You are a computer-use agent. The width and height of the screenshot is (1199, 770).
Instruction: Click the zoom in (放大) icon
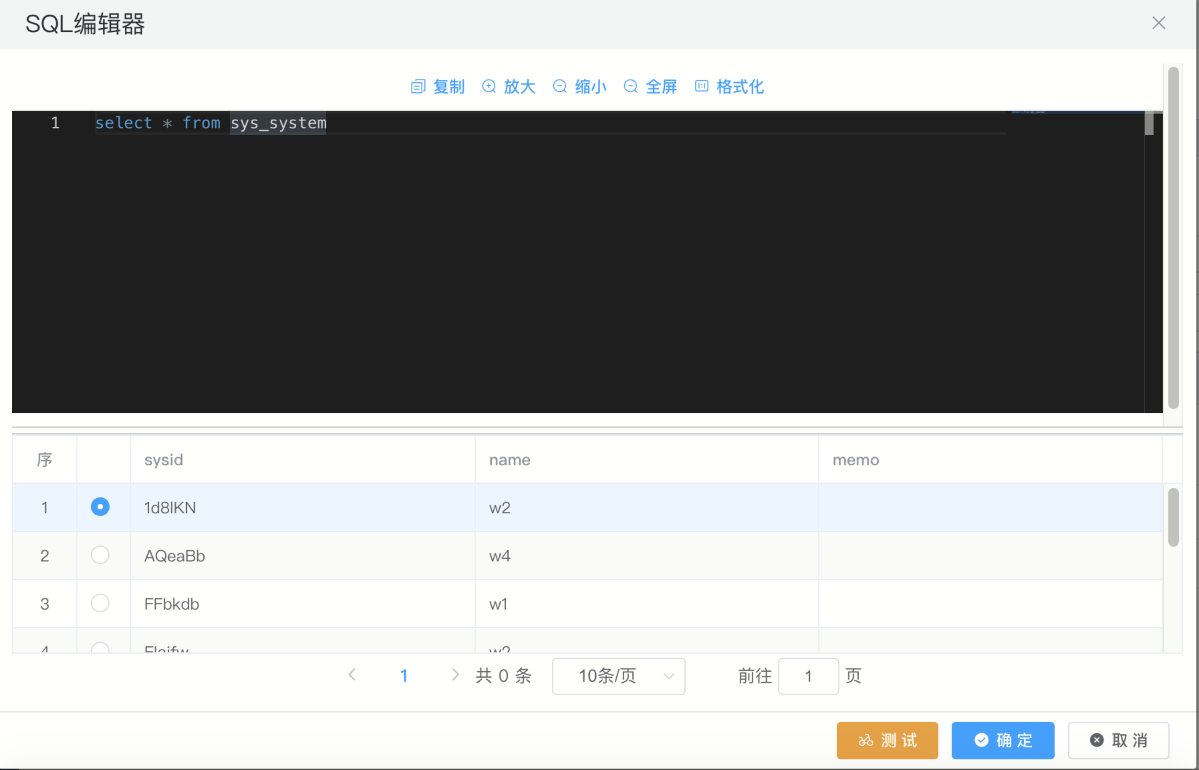tap(489, 87)
